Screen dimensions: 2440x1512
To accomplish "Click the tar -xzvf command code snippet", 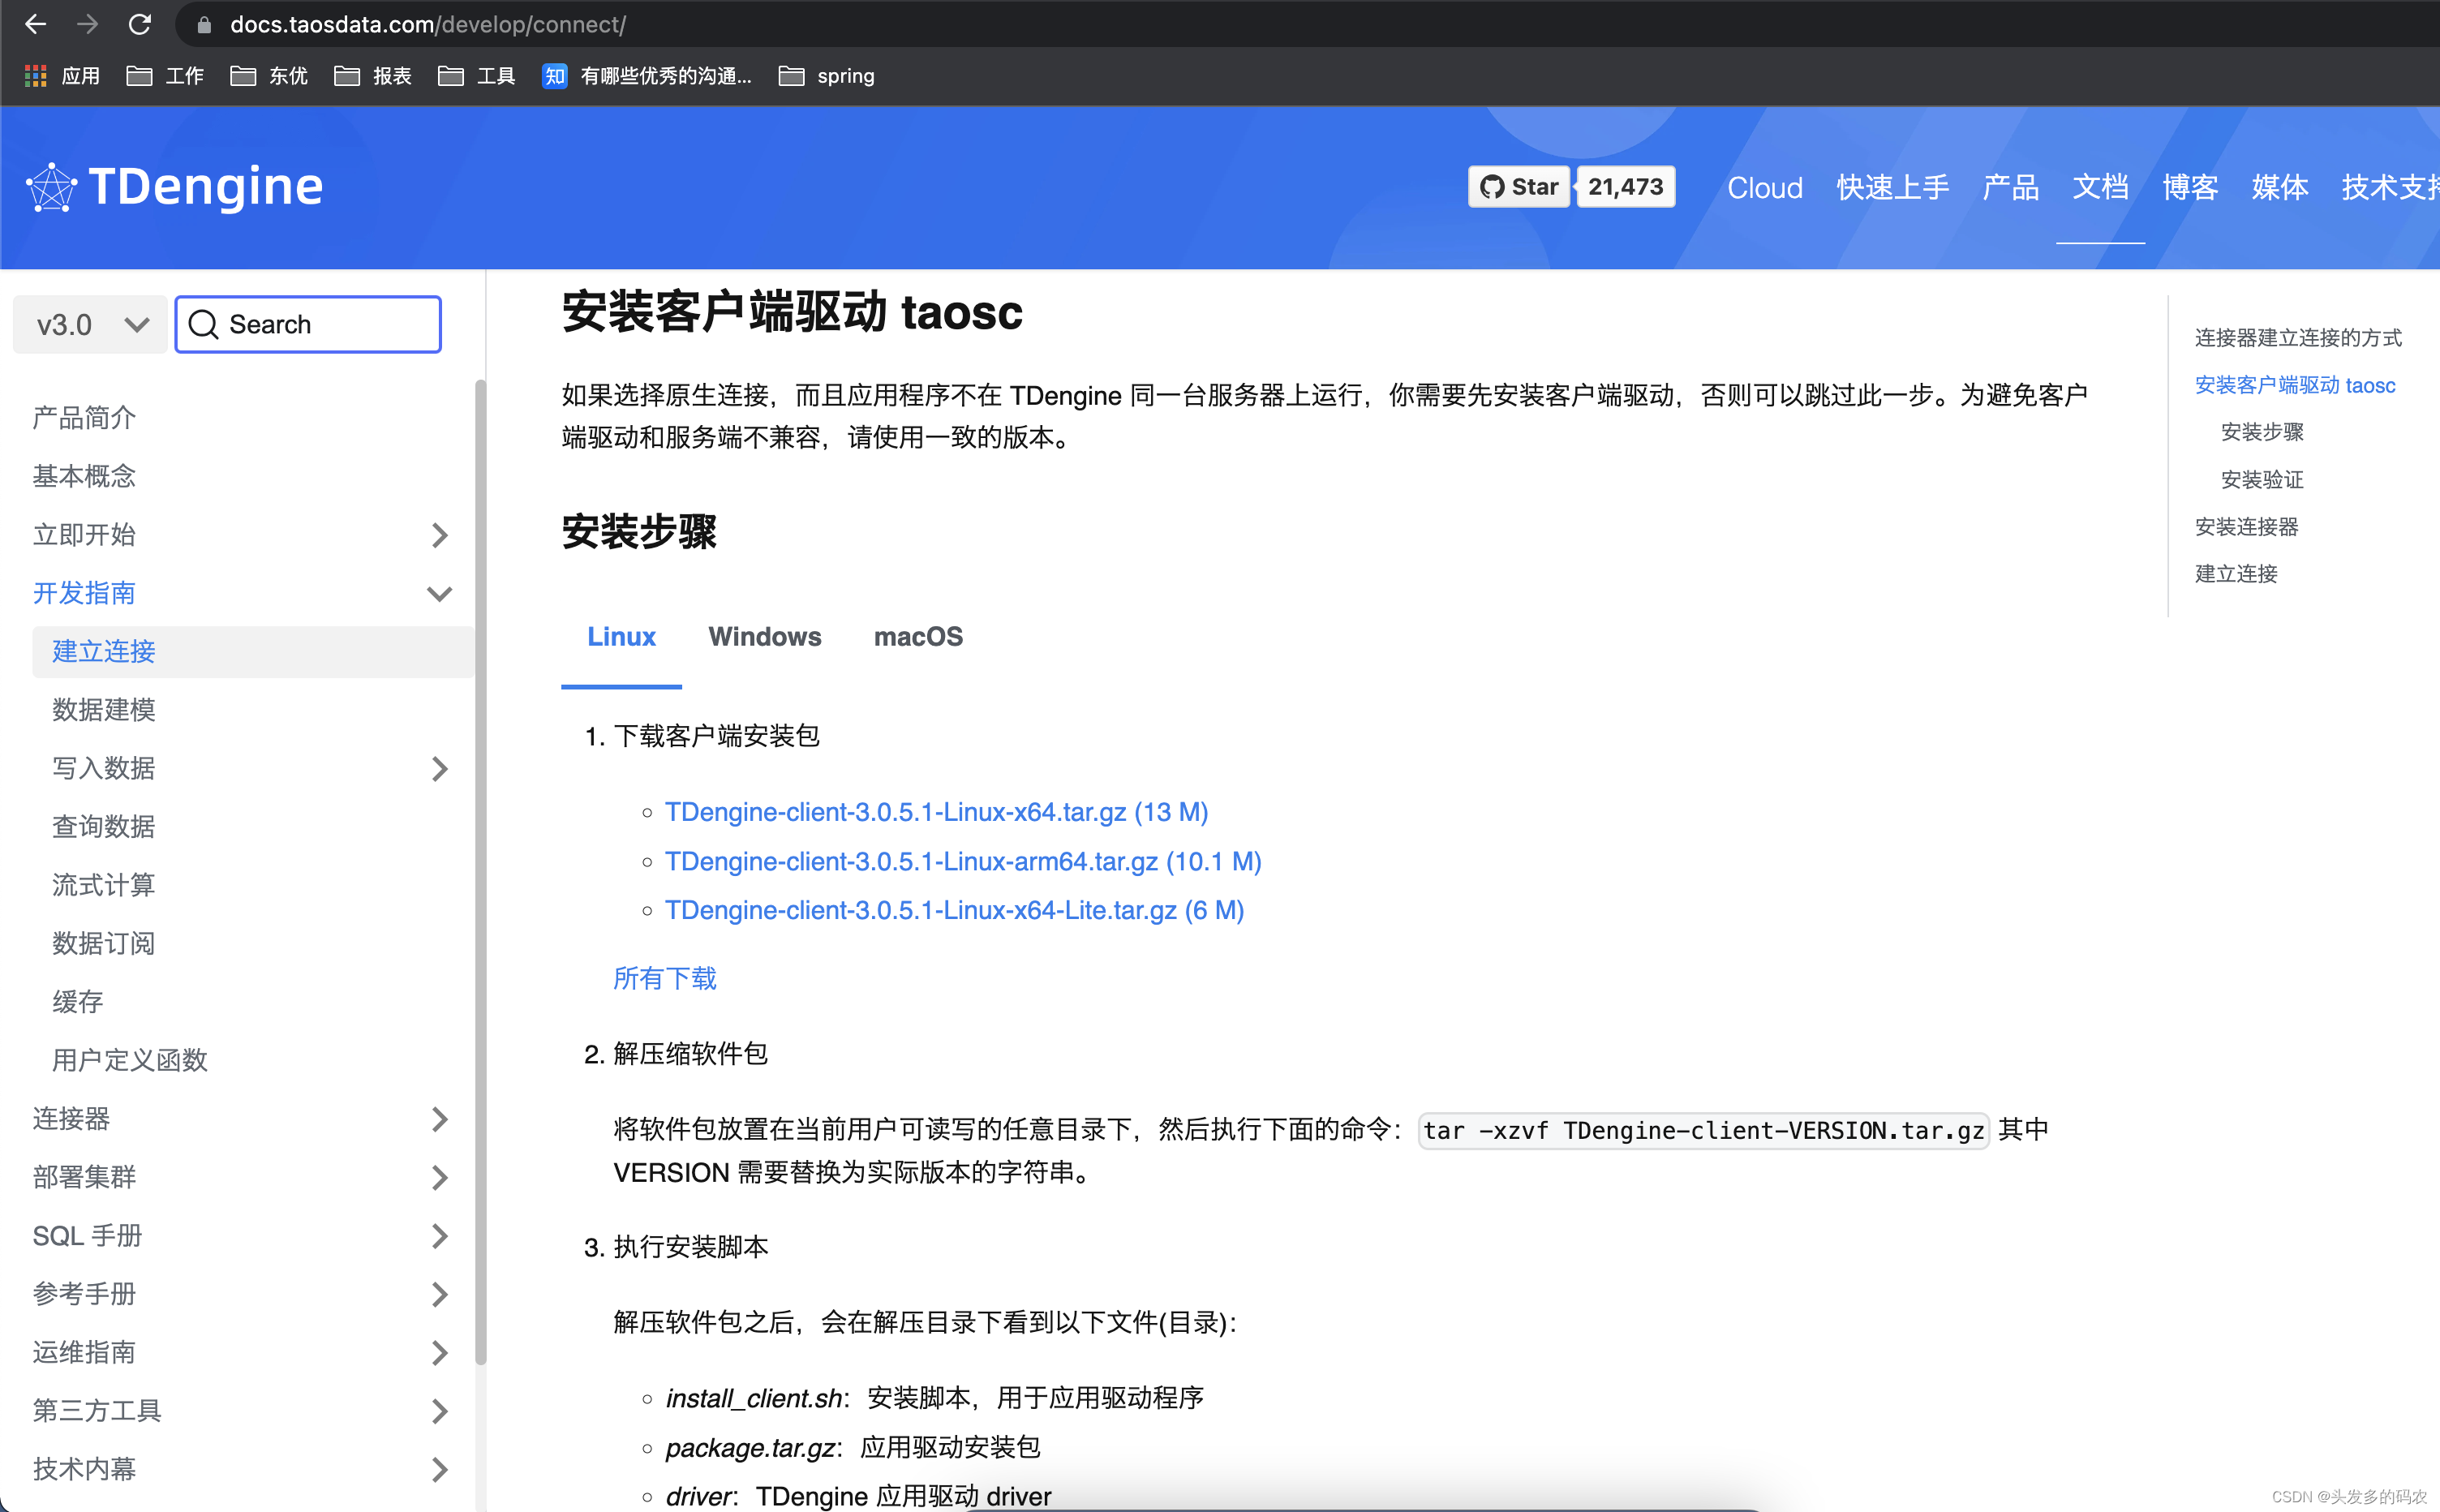I will pyautogui.click(x=1704, y=1130).
